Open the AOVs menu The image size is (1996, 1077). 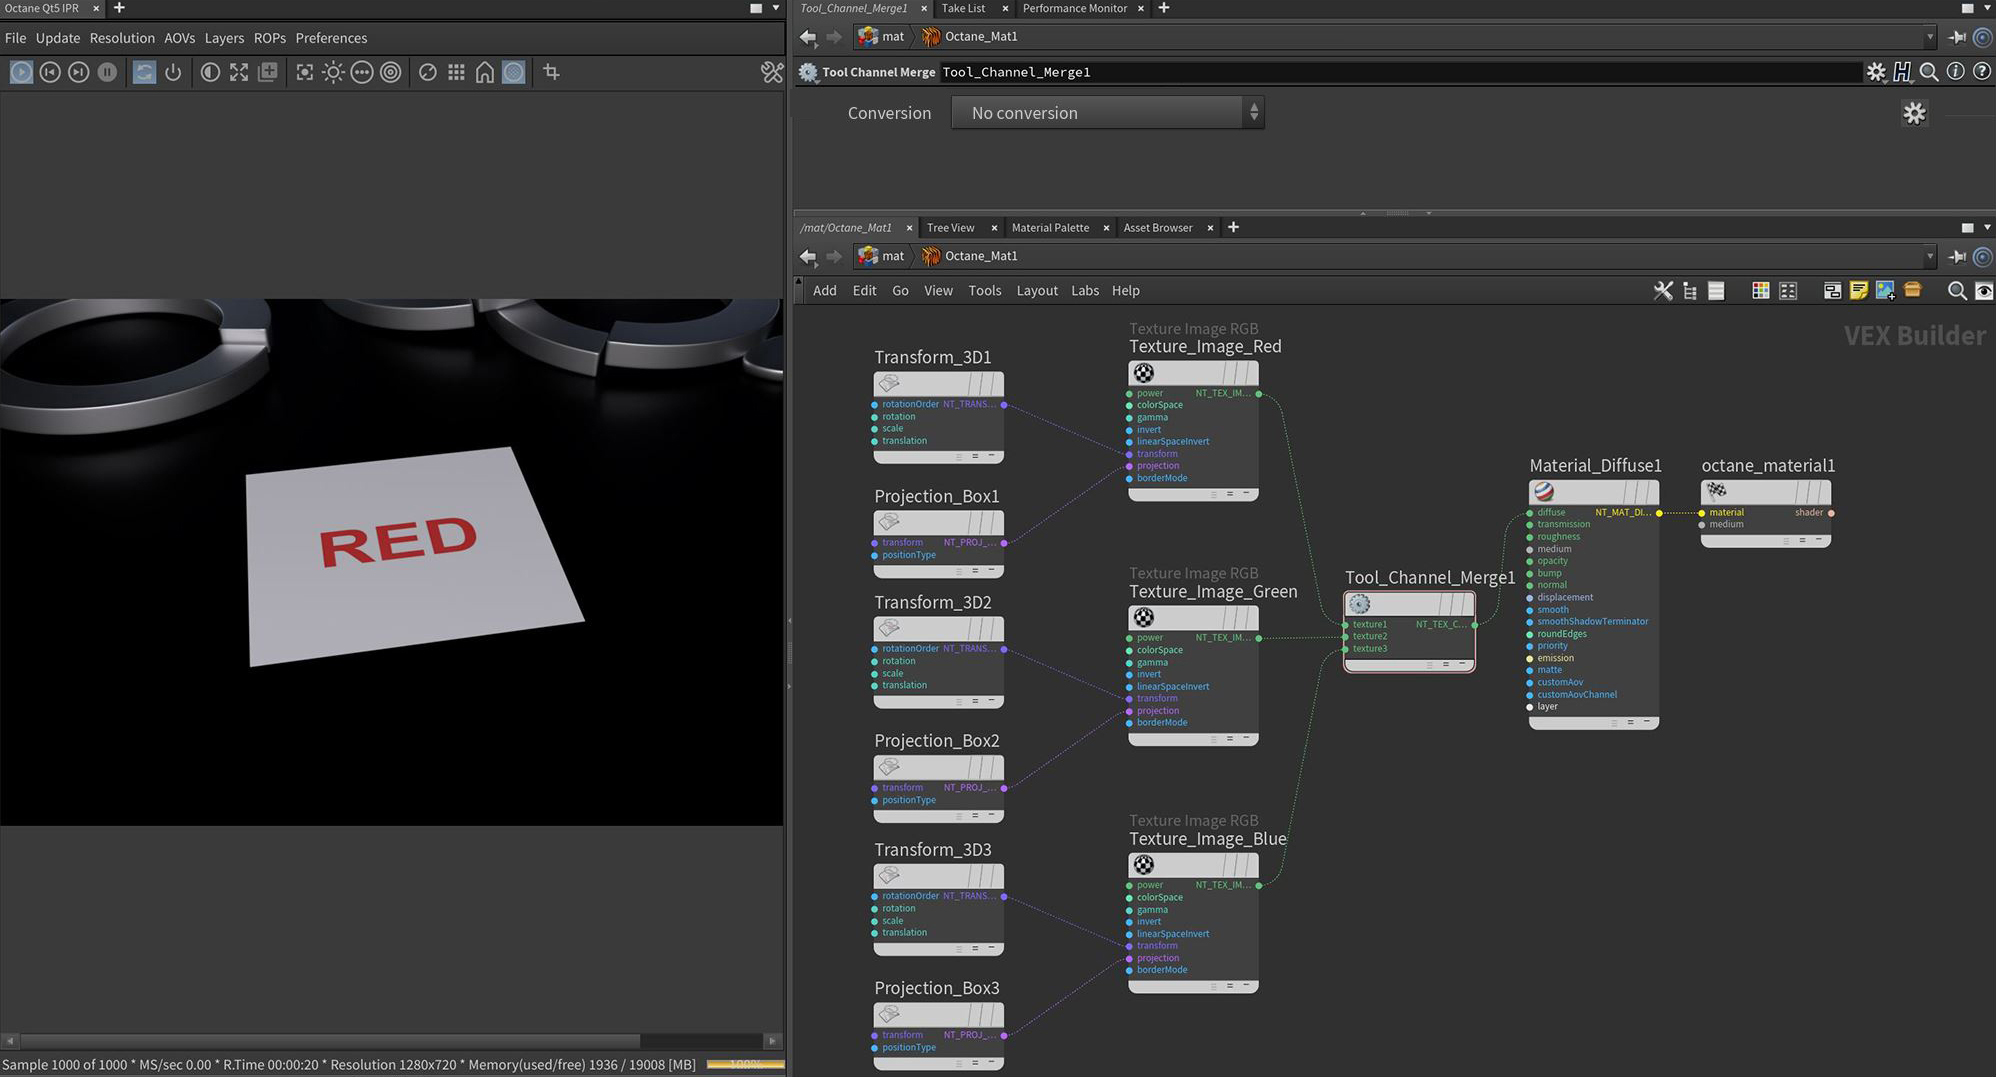point(179,38)
